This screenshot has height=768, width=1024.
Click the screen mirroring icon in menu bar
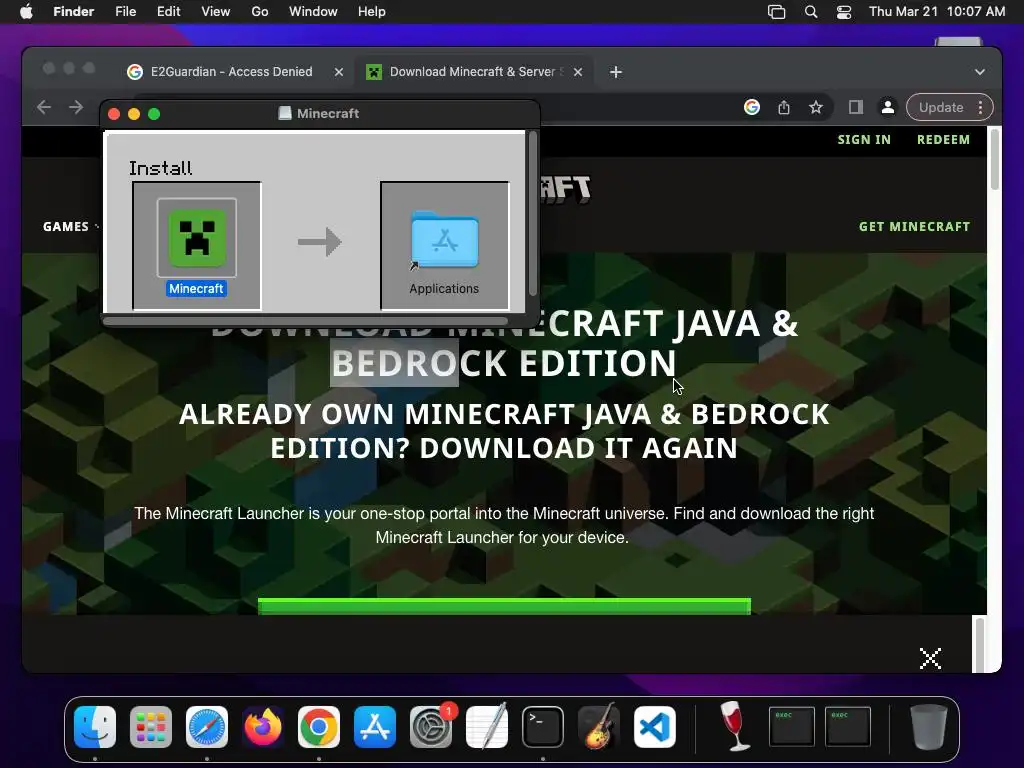pyautogui.click(x=776, y=12)
